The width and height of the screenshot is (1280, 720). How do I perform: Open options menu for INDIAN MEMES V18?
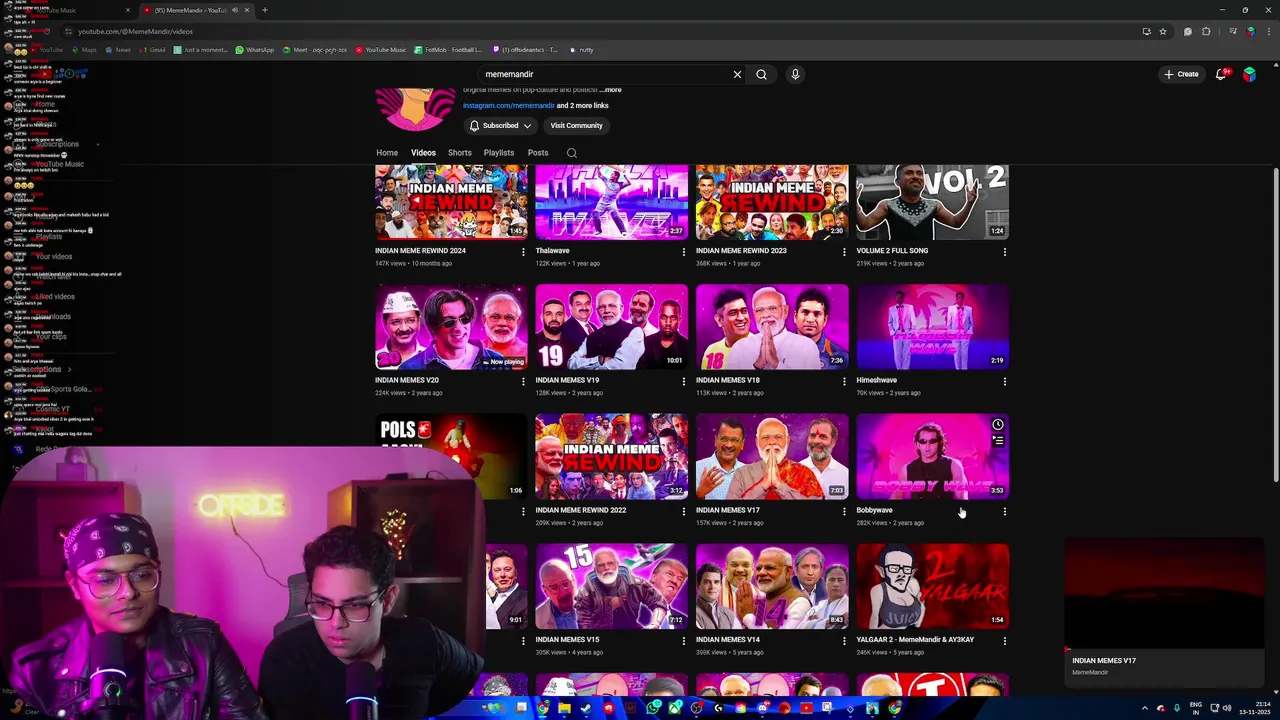click(x=844, y=381)
